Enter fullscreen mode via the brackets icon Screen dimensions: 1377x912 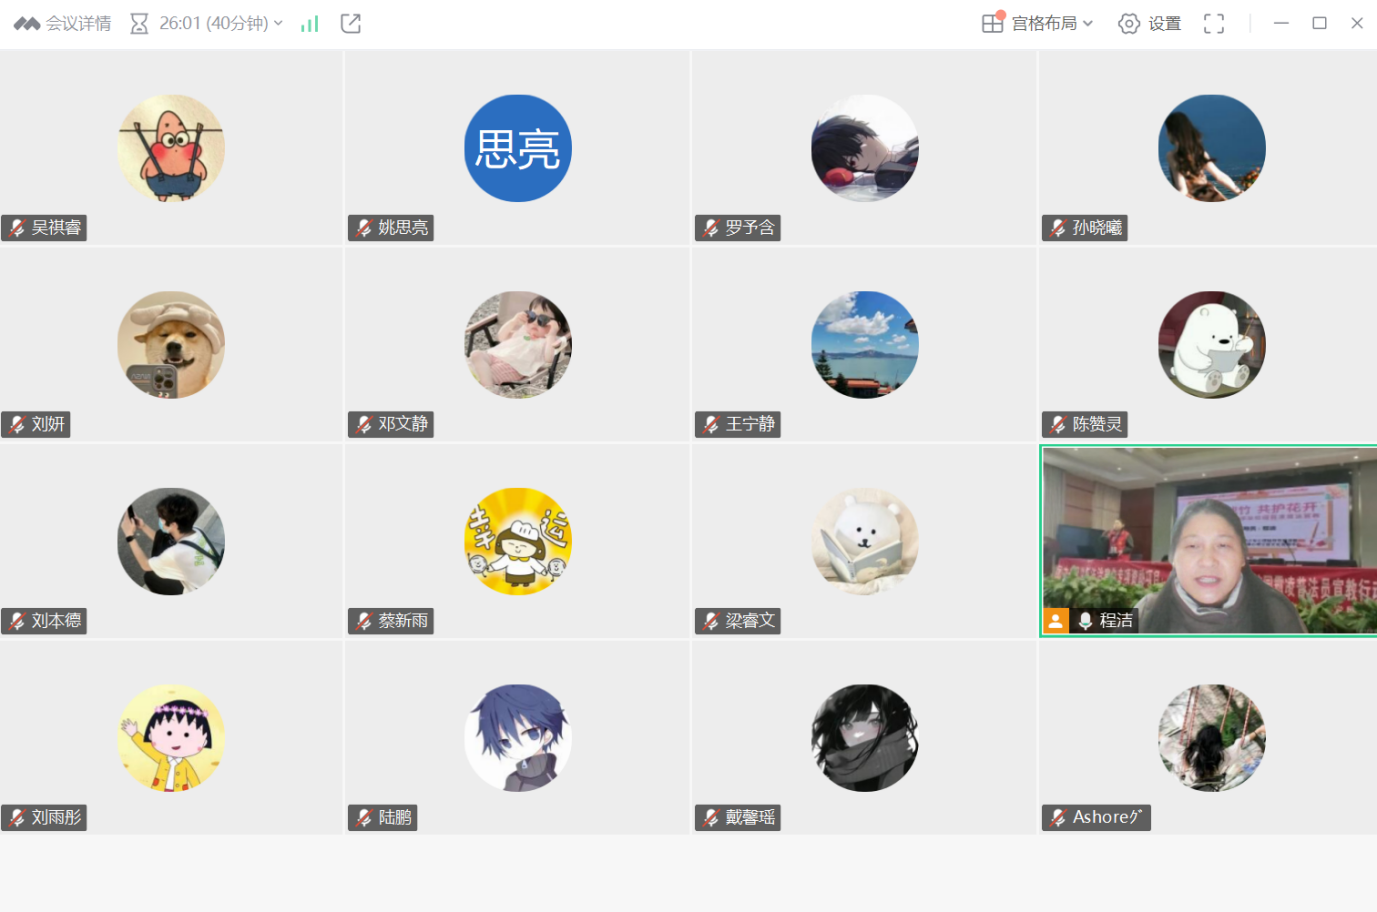coord(1214,23)
